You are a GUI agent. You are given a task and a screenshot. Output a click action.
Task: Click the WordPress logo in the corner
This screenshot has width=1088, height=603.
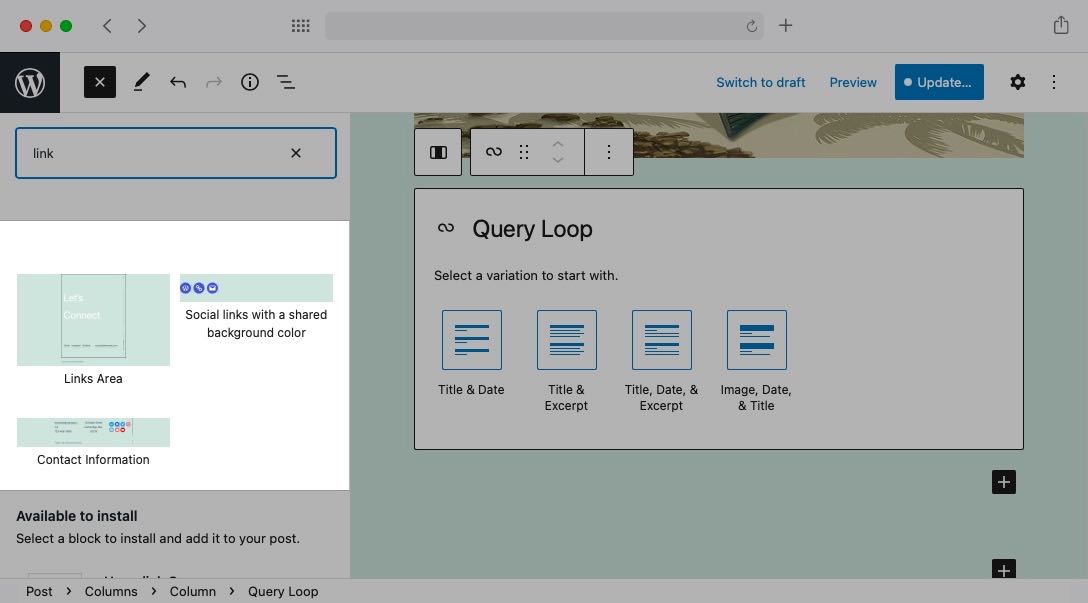30,82
